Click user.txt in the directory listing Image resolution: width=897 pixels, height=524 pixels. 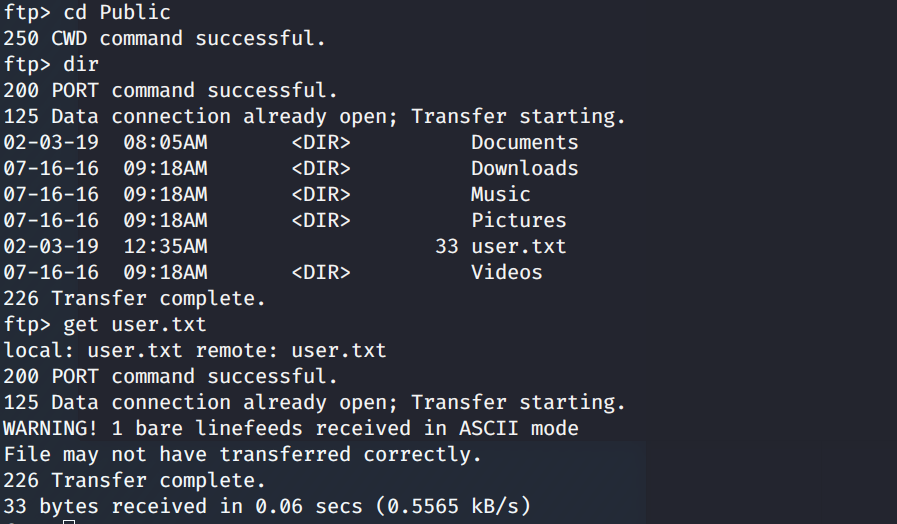(518, 247)
